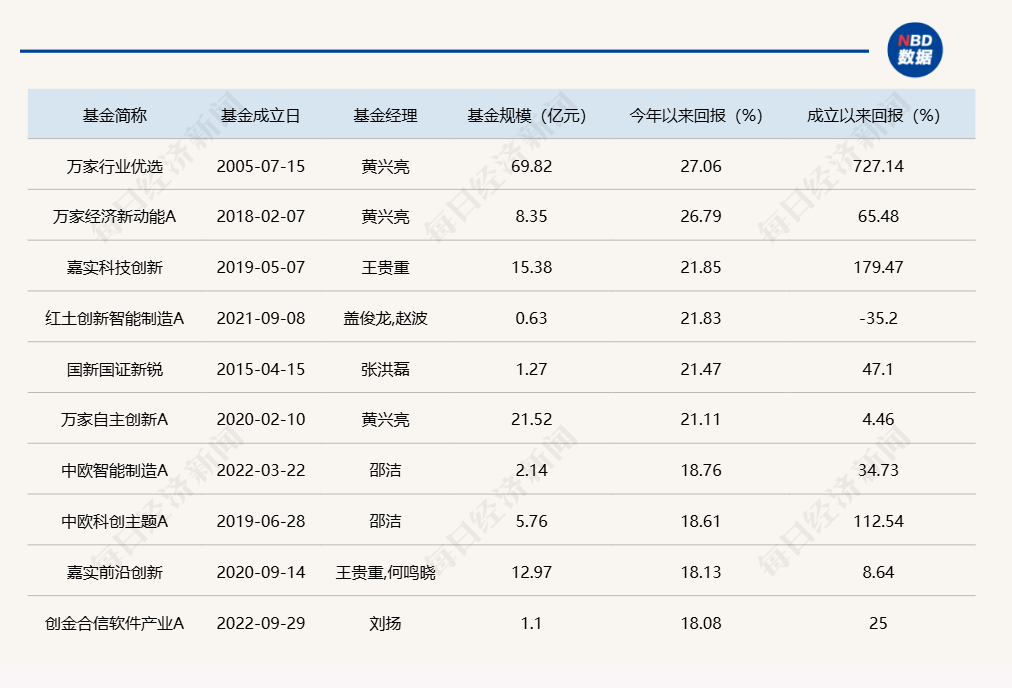Viewport: 1012px width, 688px height.
Task: Click fund name 万家自主创新A
Action: 115,420
